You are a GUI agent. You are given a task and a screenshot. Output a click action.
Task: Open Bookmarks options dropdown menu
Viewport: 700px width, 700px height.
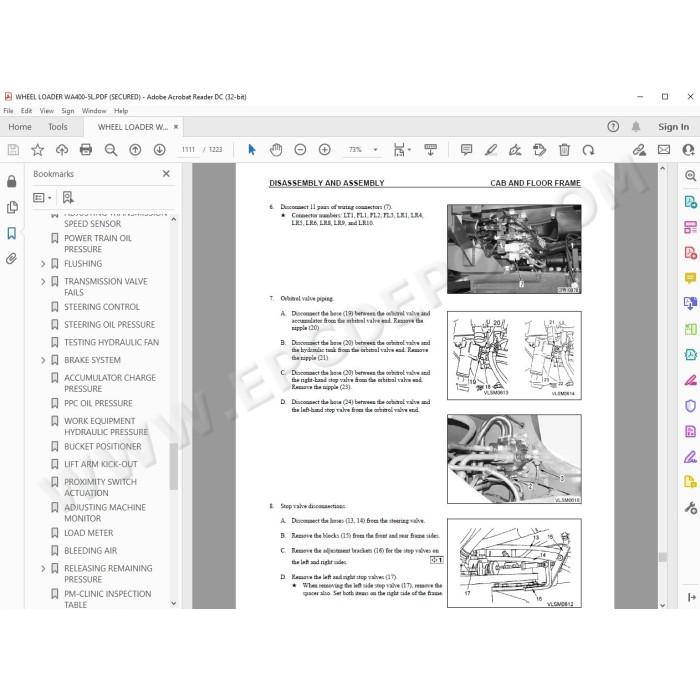42,197
